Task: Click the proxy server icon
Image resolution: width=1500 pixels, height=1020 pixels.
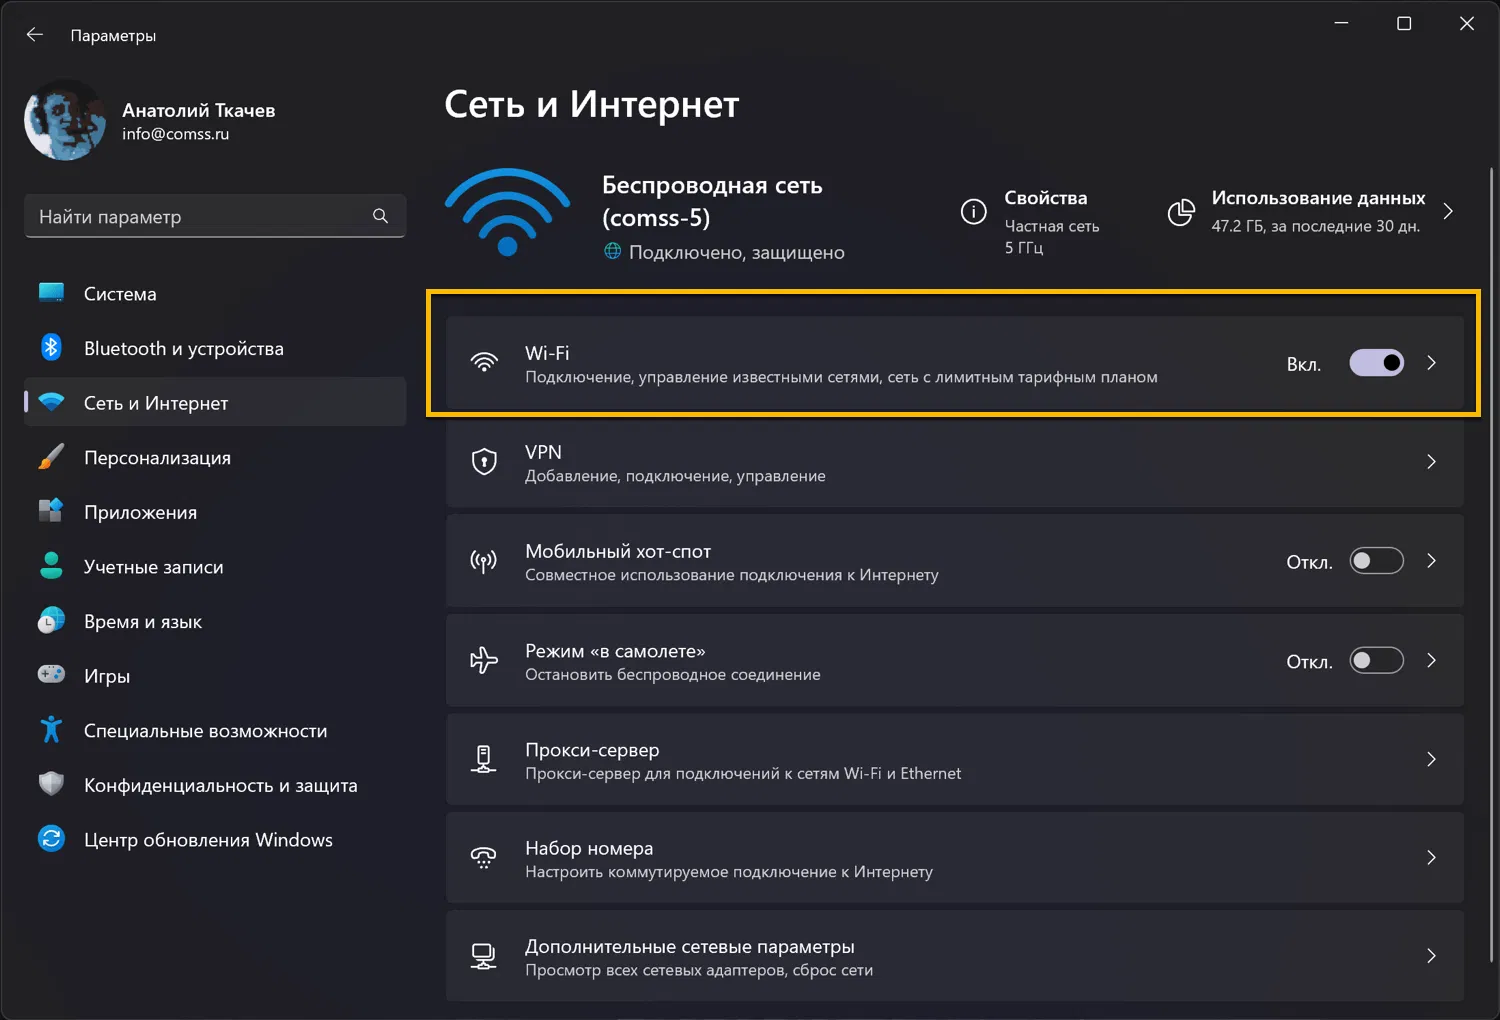Action: pyautogui.click(x=484, y=760)
